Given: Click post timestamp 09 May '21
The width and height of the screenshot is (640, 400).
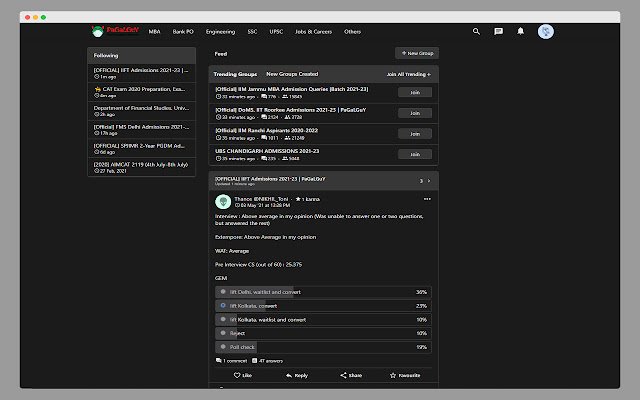Looking at the screenshot, I should (262, 205).
